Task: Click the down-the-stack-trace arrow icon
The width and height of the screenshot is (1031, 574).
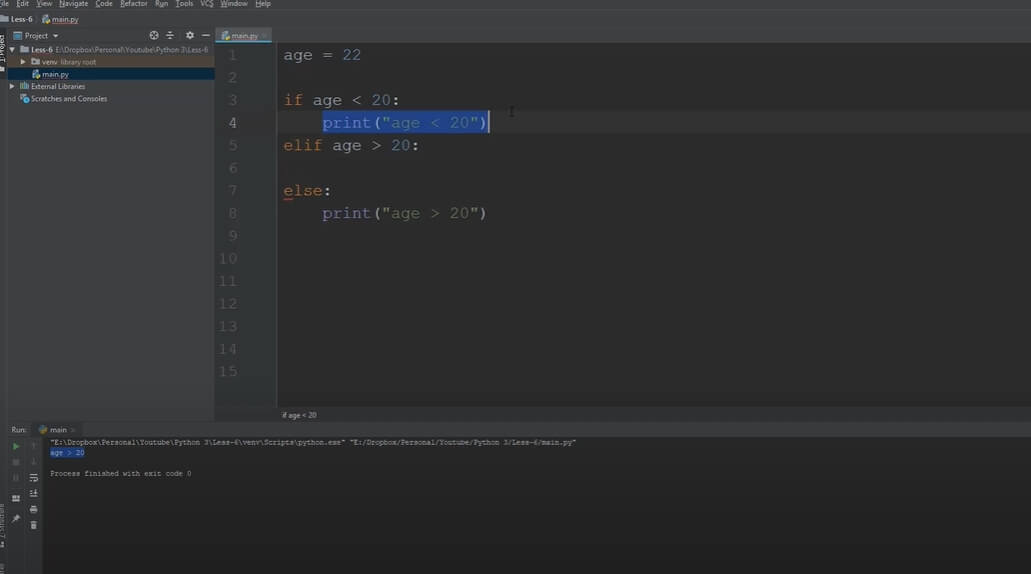Action: pyautogui.click(x=34, y=462)
